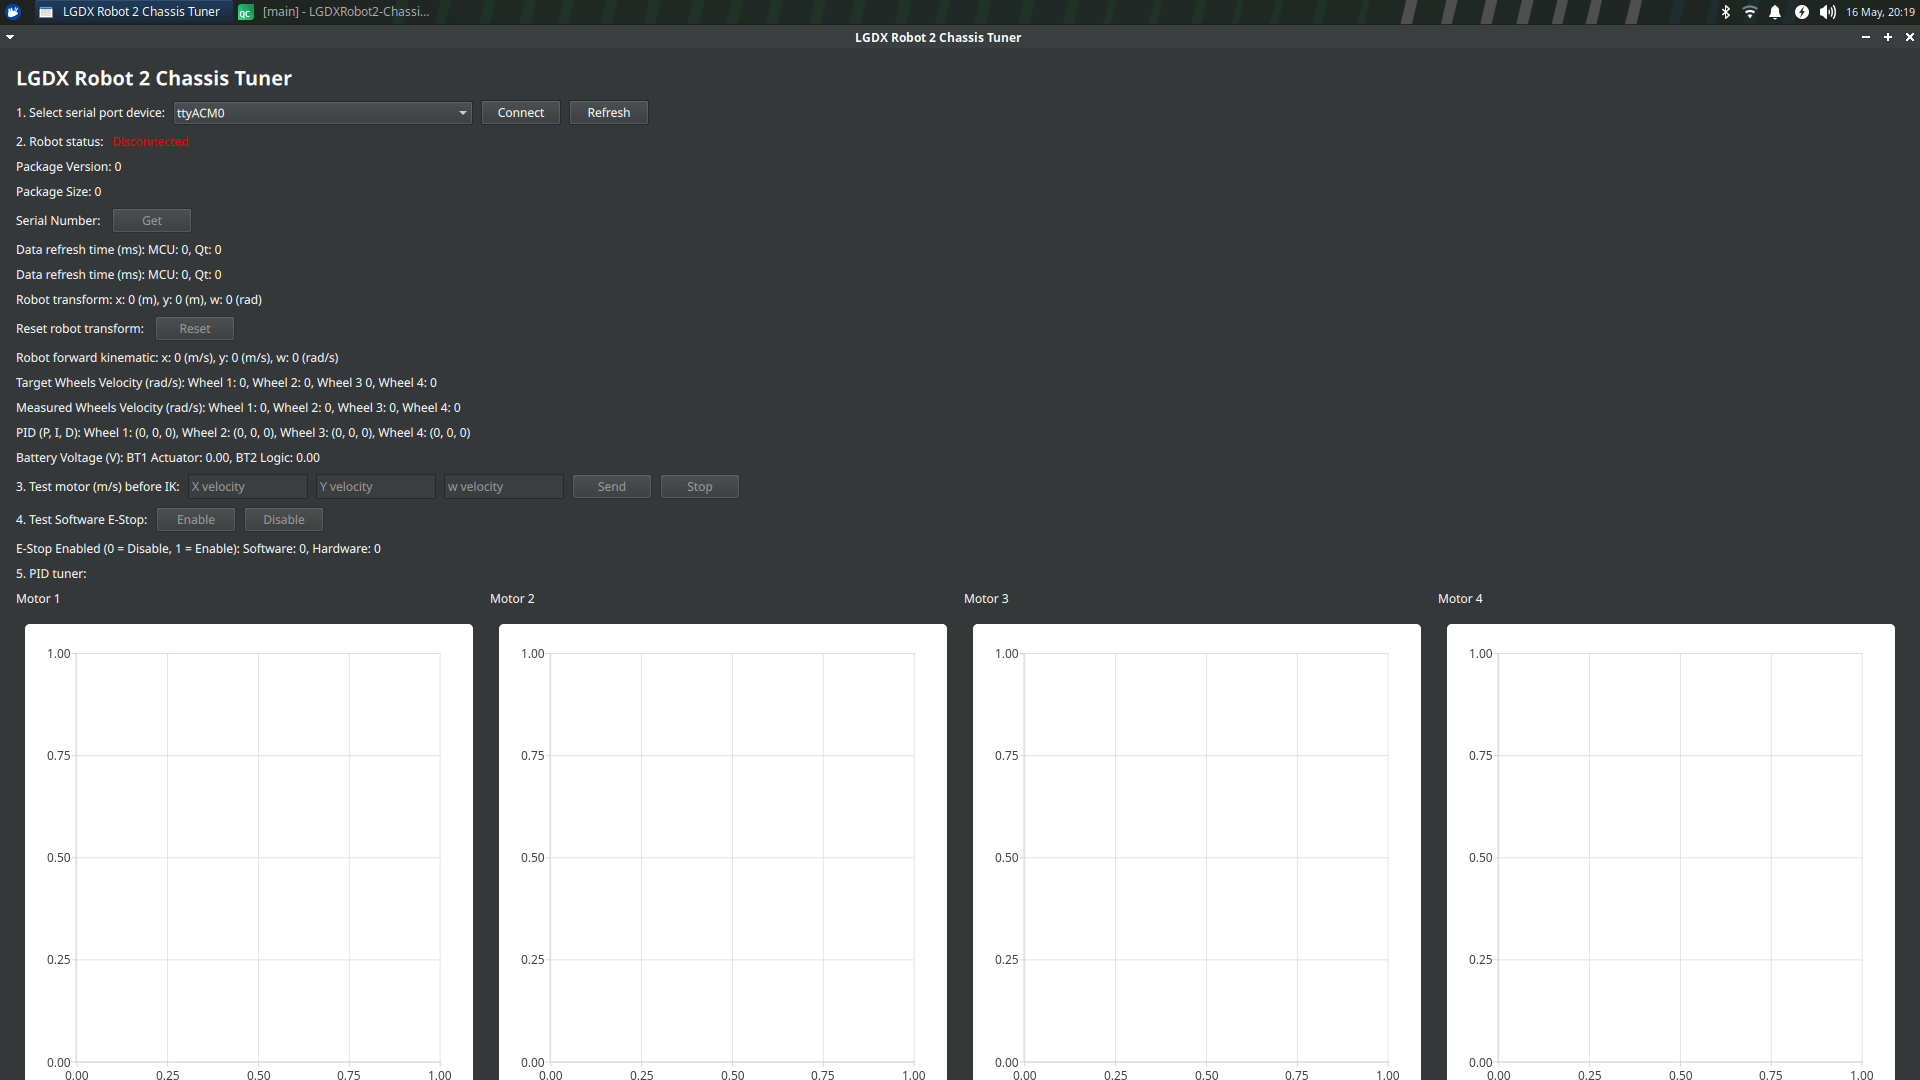Focus the w velocity input field
This screenshot has width=1920, height=1080.
click(504, 487)
